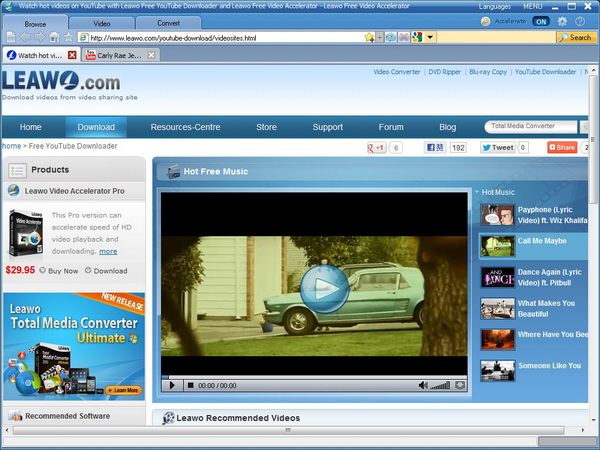Open the DVD Ripper top link
Image resolution: width=600 pixels, height=450 pixels.
tap(444, 72)
